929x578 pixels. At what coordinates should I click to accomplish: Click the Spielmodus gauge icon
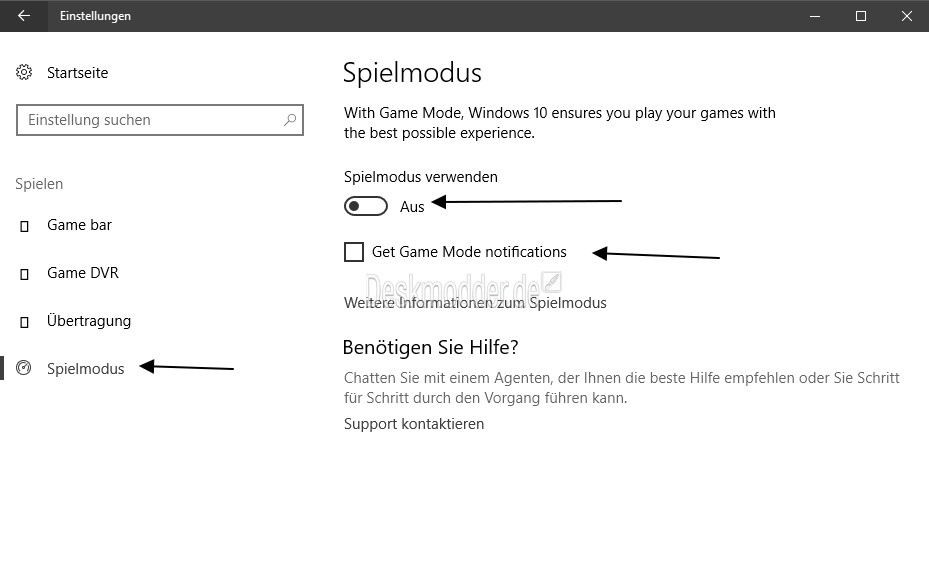tap(24, 368)
